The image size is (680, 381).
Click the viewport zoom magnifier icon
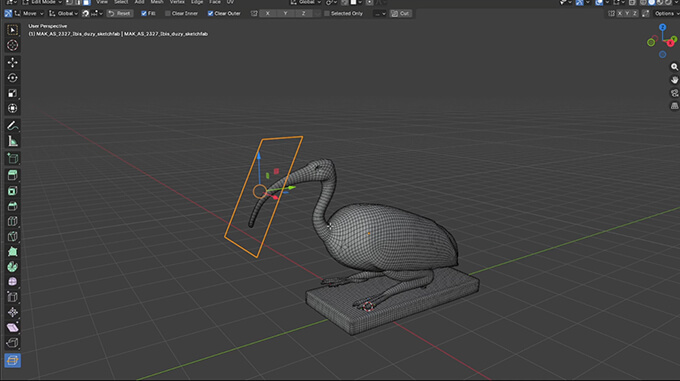(x=674, y=67)
